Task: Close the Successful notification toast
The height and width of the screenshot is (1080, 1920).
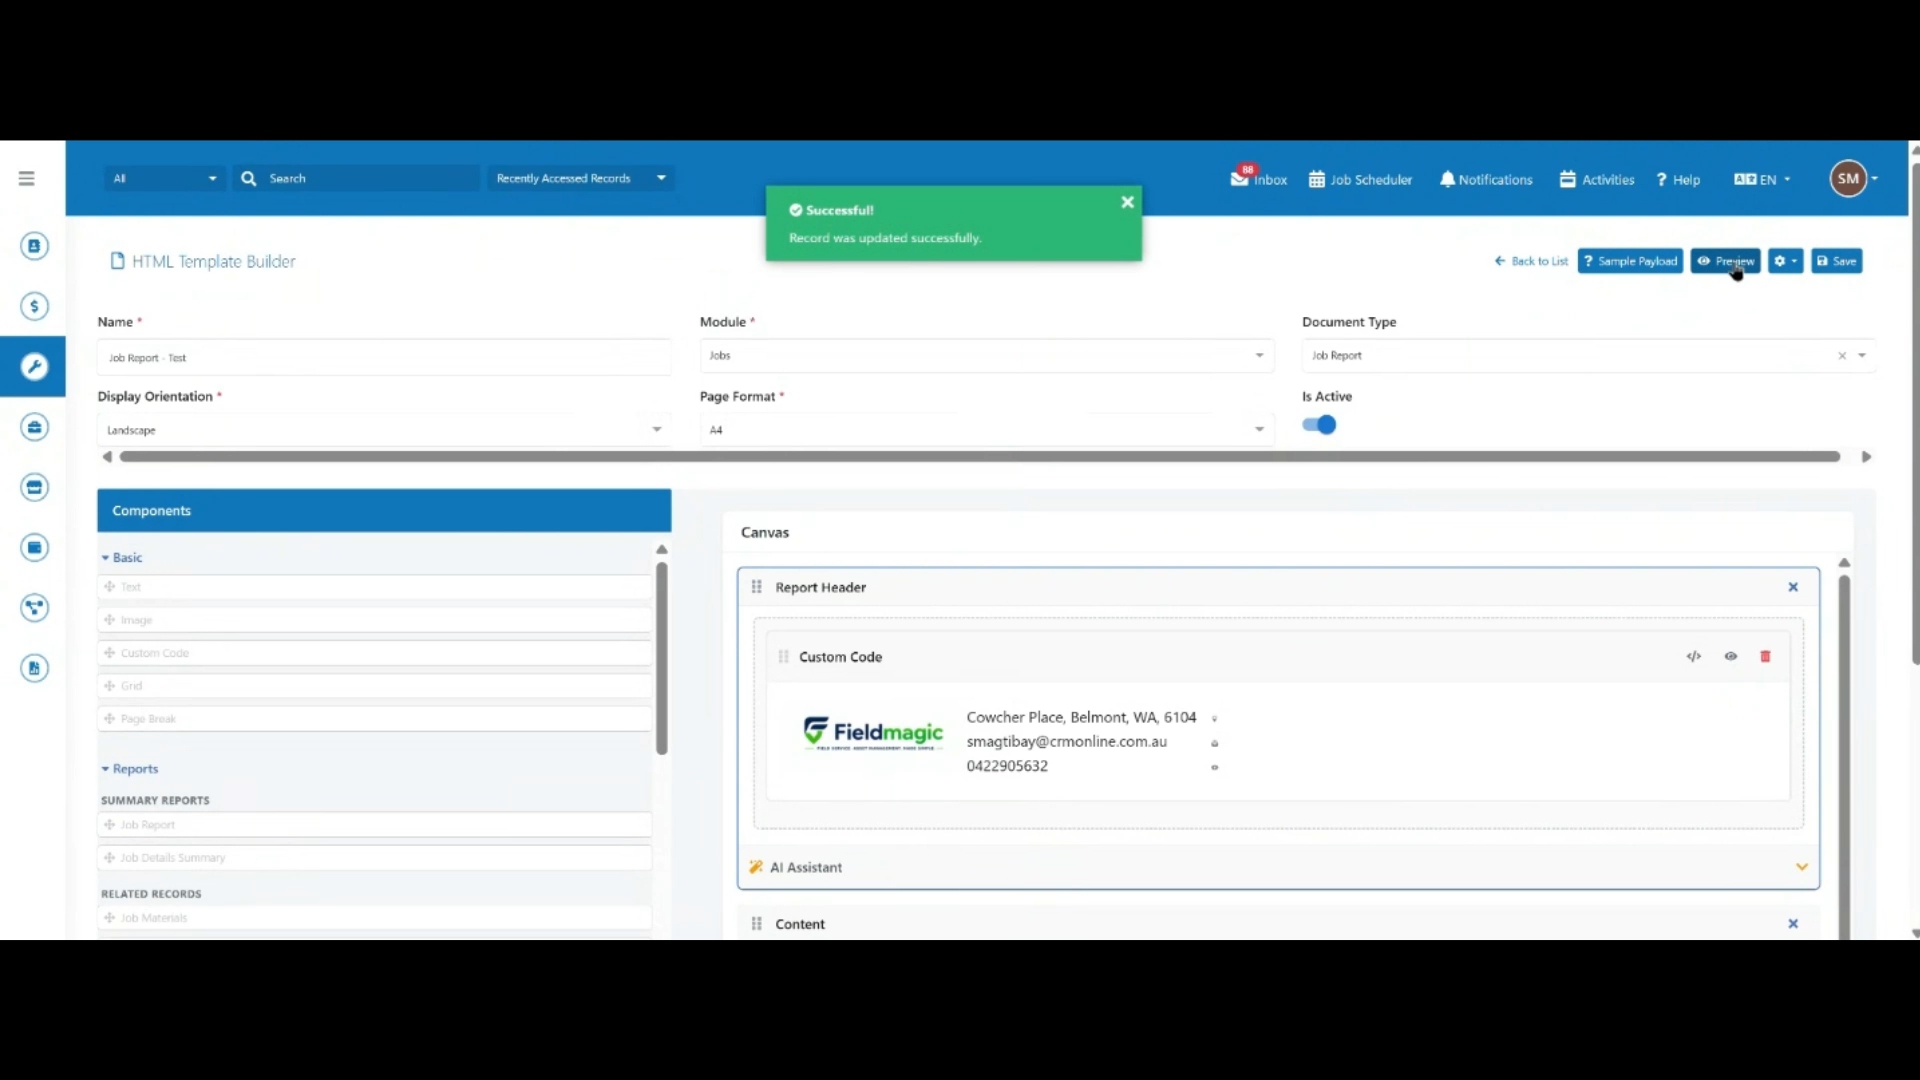Action: pyautogui.click(x=1127, y=202)
